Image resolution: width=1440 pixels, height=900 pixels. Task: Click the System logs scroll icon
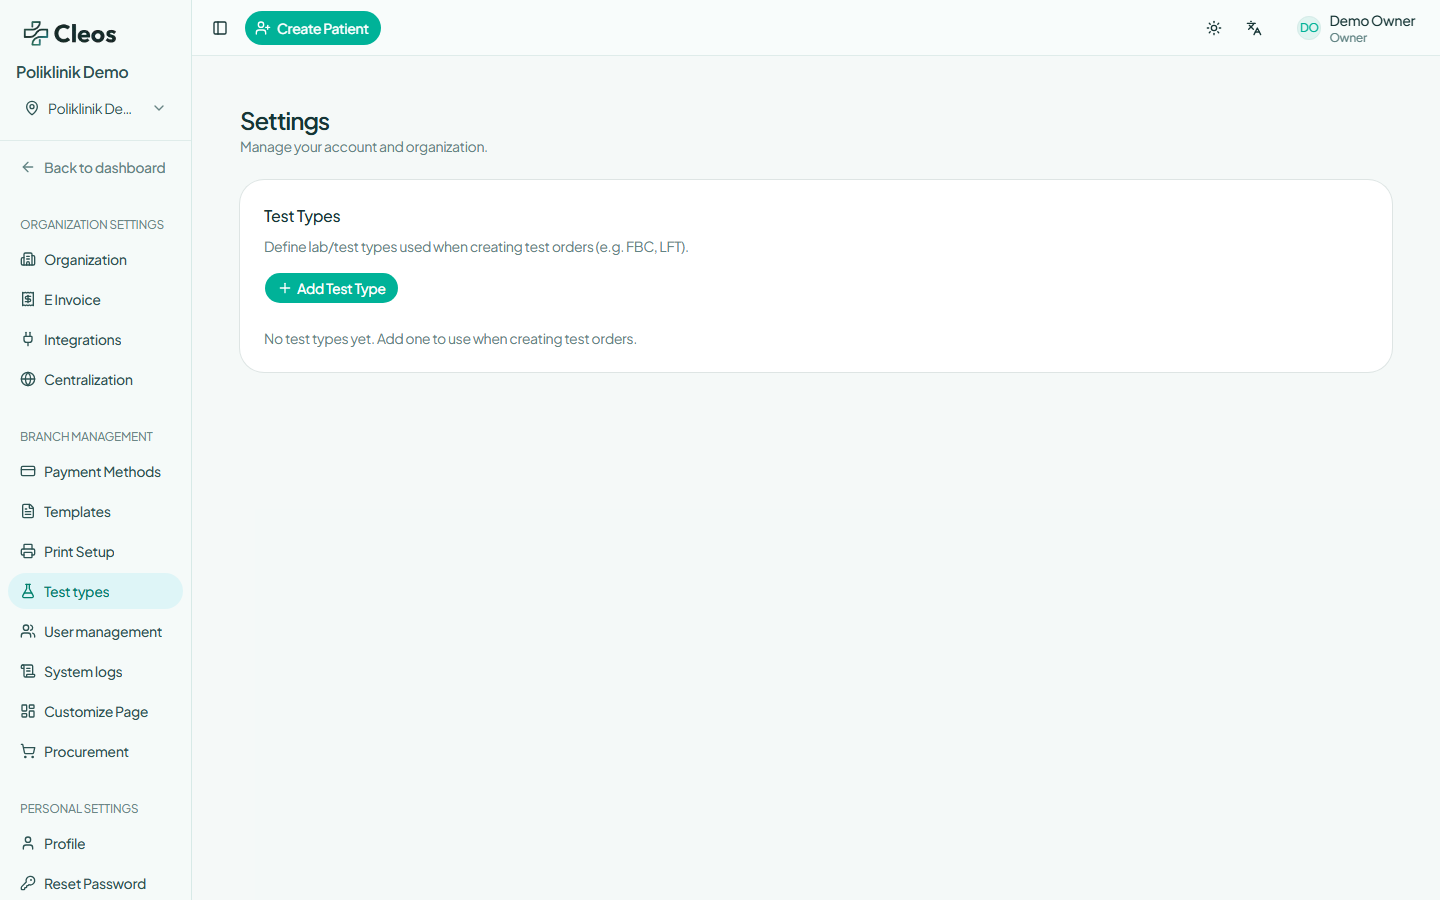click(28, 671)
